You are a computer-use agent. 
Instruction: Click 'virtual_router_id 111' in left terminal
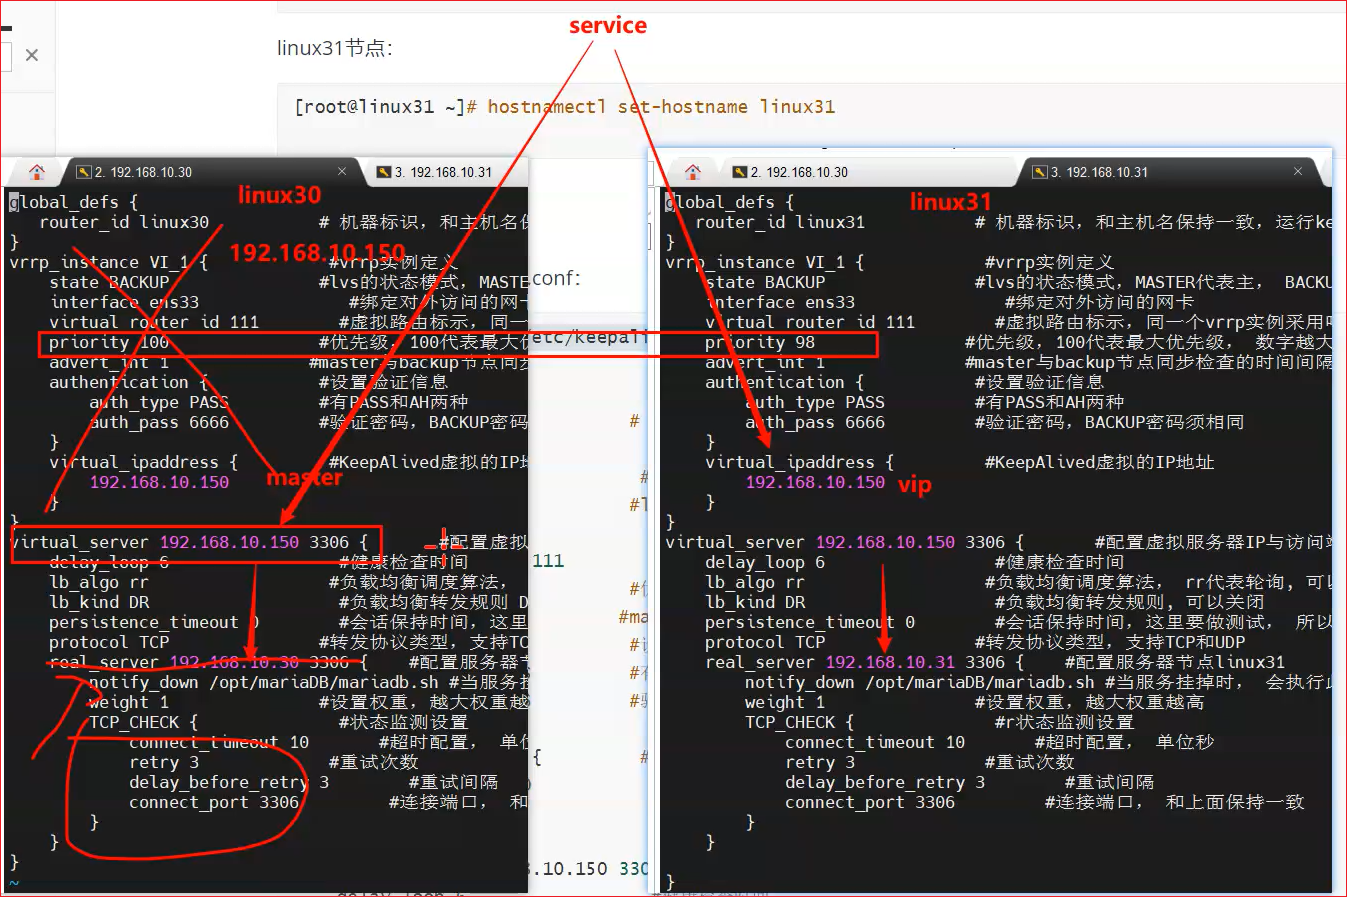click(x=154, y=322)
